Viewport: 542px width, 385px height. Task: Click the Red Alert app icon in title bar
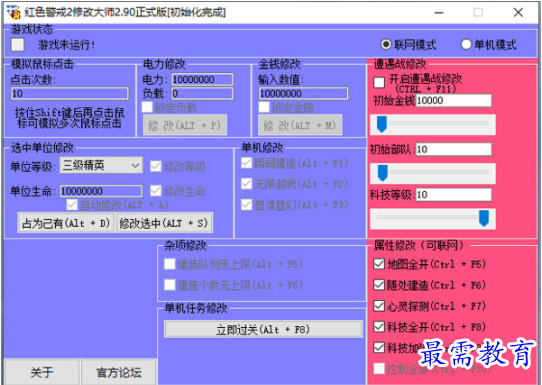13,12
